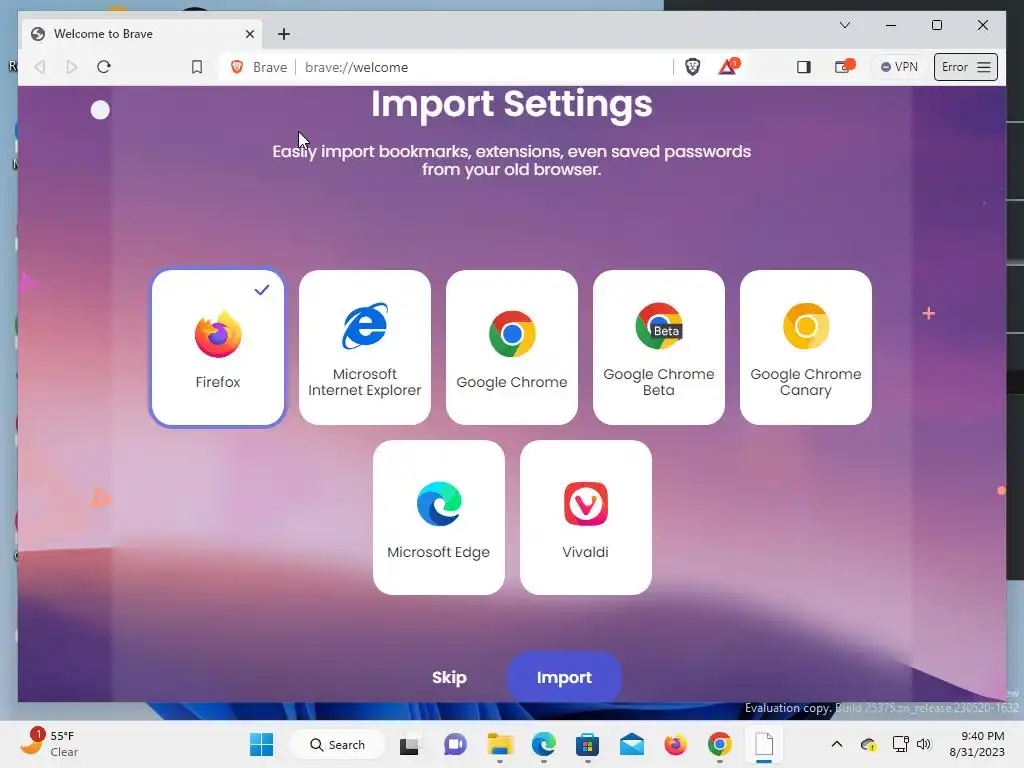Open Brave Shields lion icon
The height and width of the screenshot is (768, 1024).
click(x=692, y=67)
